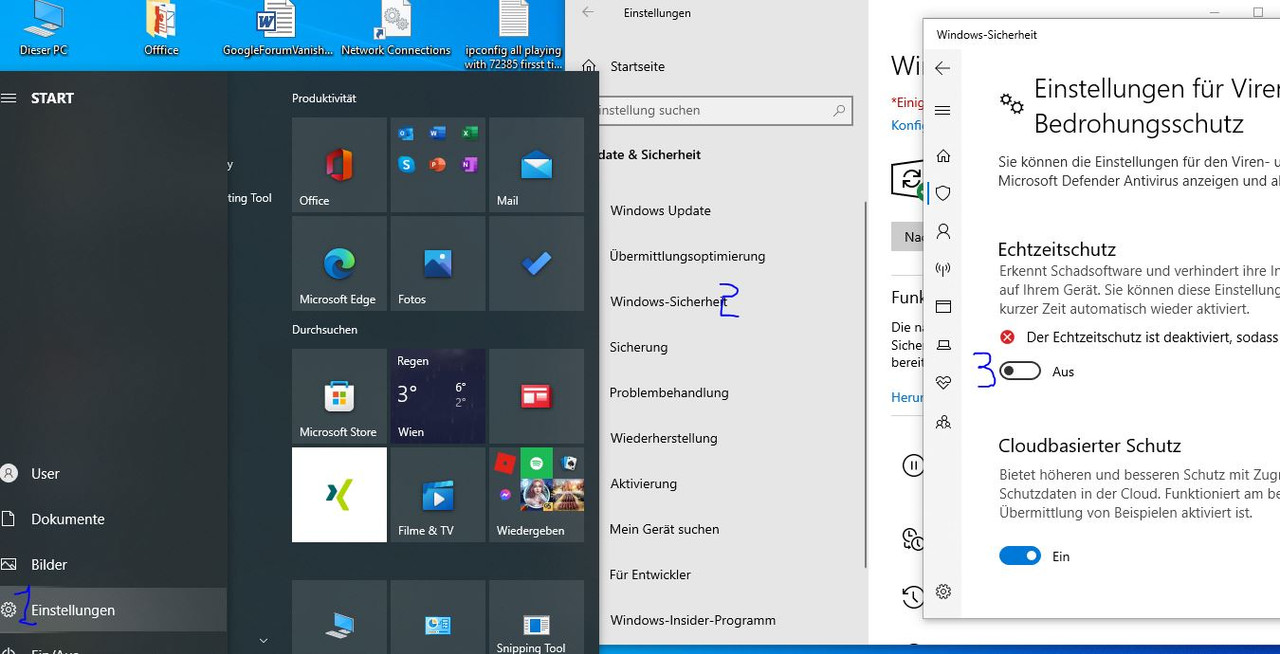Open the Fotos tile
The image size is (1280, 654).
pyautogui.click(x=438, y=264)
